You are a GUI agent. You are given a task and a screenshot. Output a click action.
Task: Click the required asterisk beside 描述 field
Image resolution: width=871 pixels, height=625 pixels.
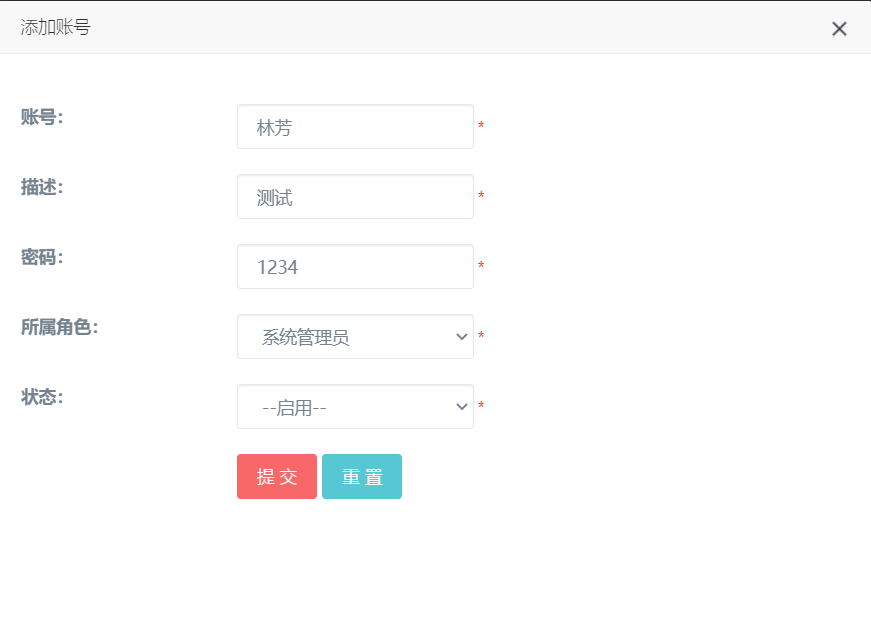[x=481, y=197]
